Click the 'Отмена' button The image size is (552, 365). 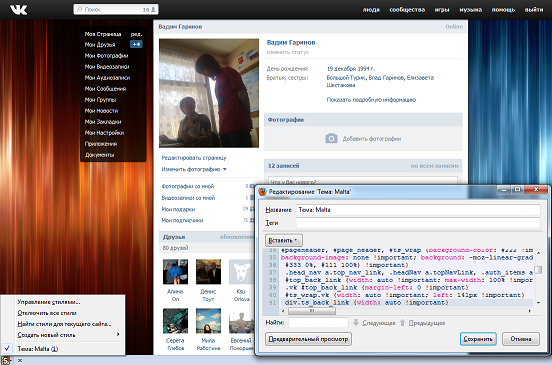pos(521,339)
